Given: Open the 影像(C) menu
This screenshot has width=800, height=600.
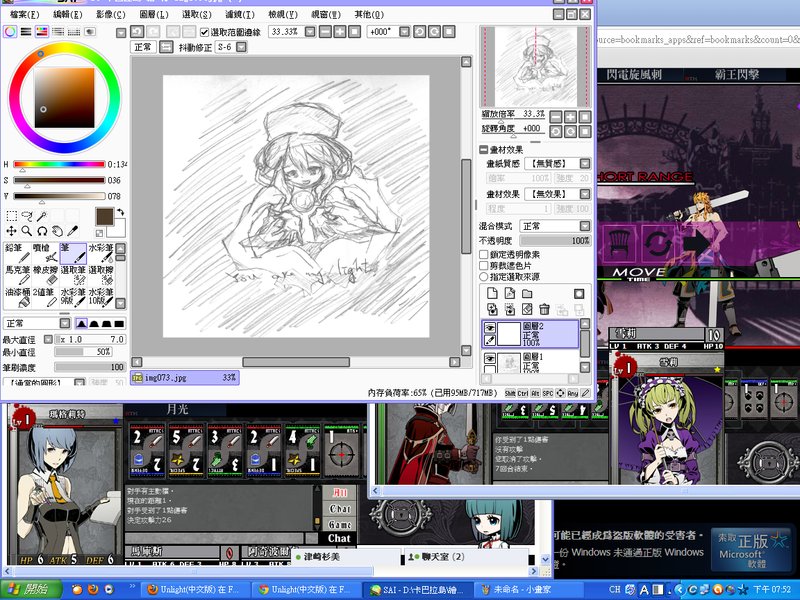Looking at the screenshot, I should click(111, 14).
